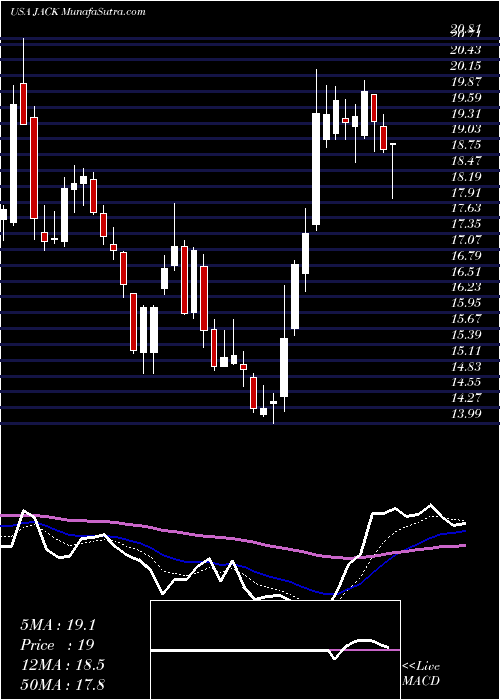The image size is (500, 700).
Task: Click the 17.35 price axis label
Action: click(x=465, y=225)
